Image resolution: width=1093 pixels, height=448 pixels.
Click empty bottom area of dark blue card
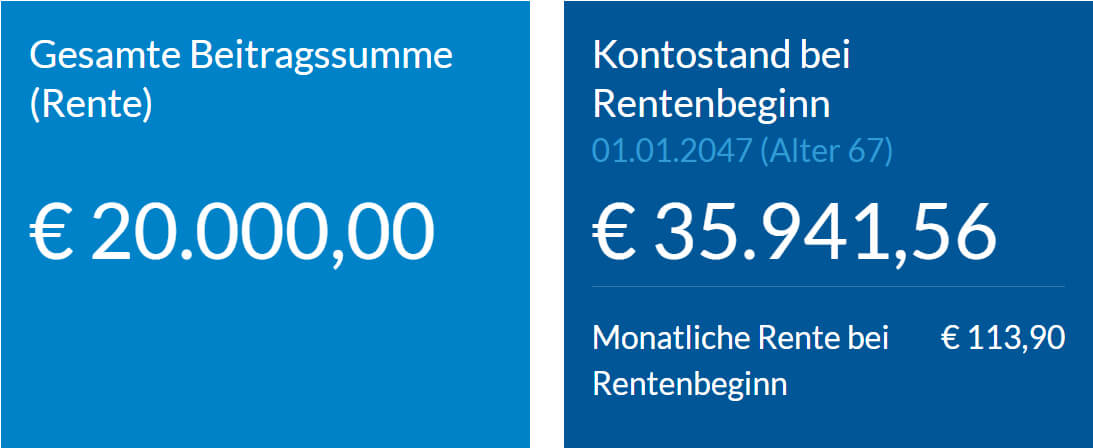828,425
